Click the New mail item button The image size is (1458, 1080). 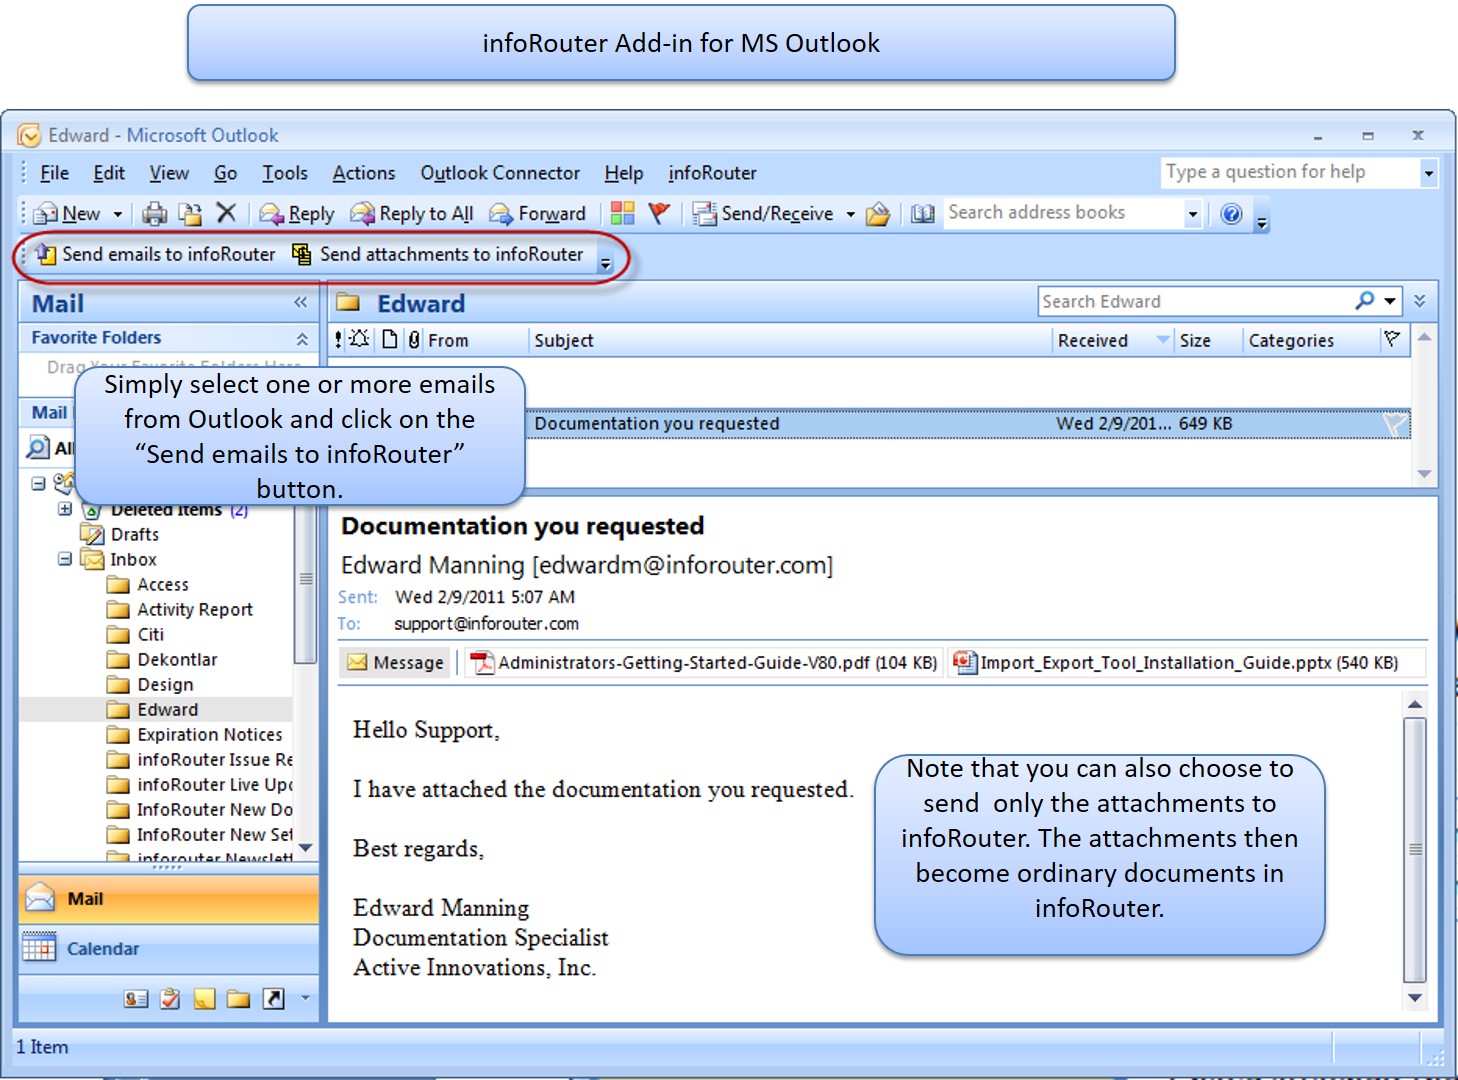pos(67,213)
